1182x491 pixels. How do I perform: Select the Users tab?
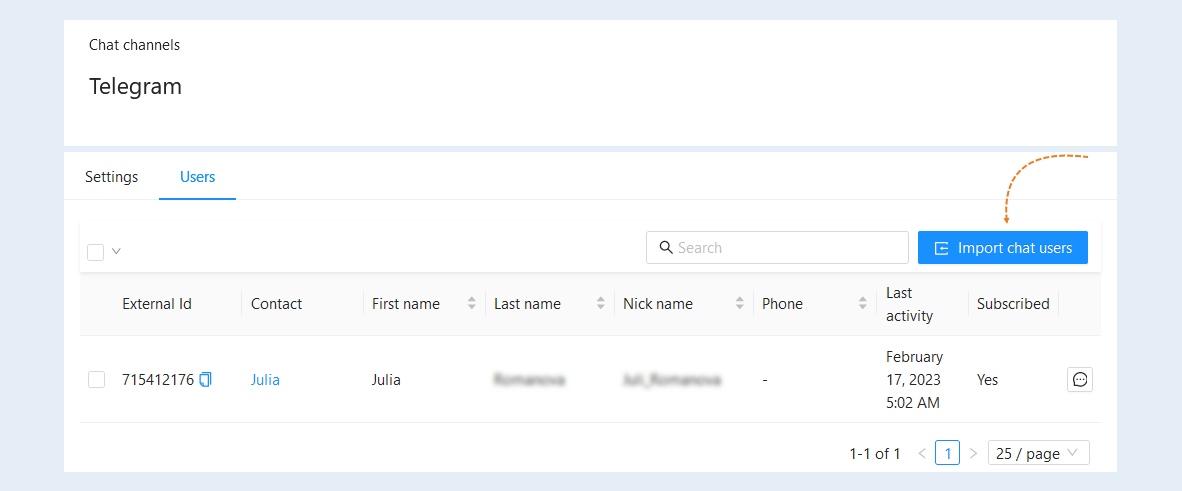coord(198,177)
